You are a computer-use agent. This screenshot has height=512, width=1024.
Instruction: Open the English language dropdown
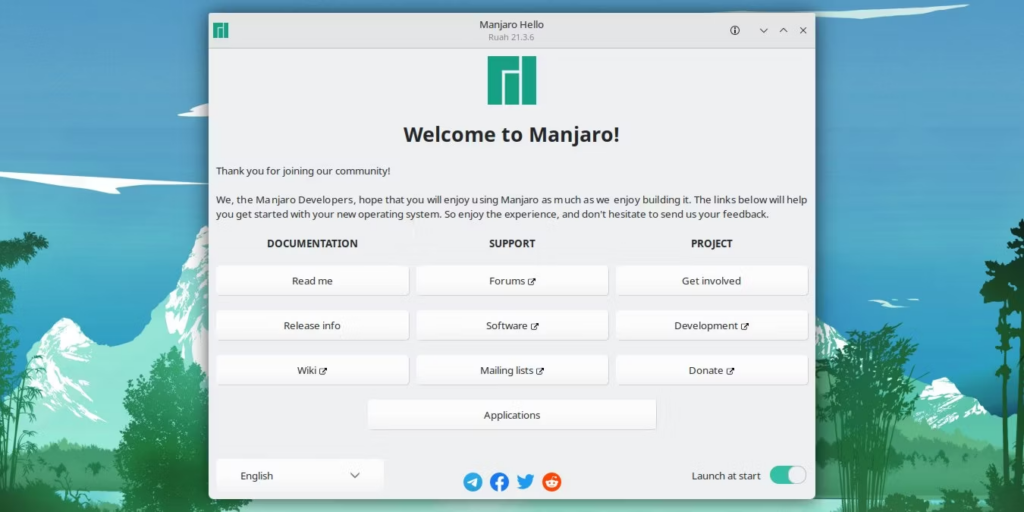pos(300,475)
